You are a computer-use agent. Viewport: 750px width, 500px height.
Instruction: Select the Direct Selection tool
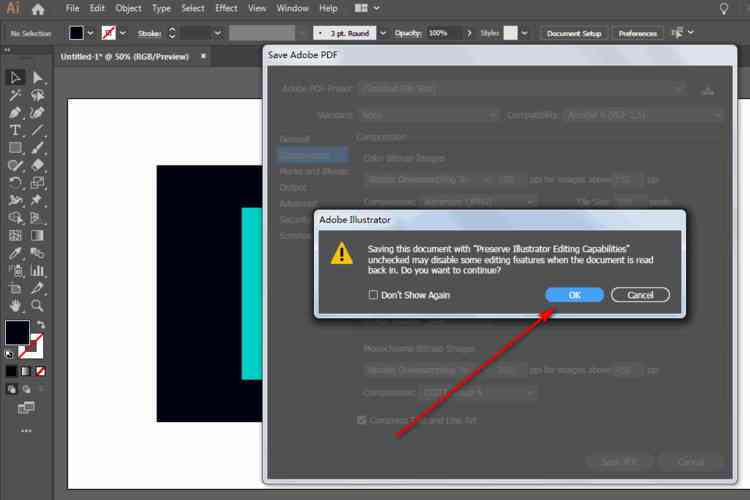click(37, 78)
